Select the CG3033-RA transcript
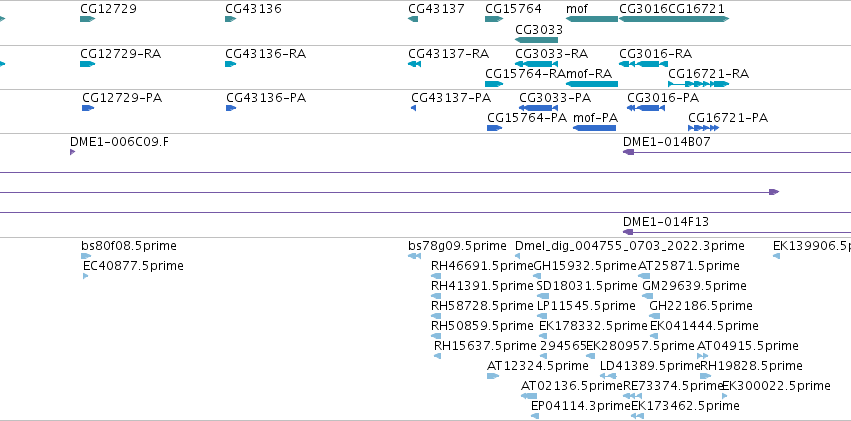The height and width of the screenshot is (421, 851). (x=536, y=64)
